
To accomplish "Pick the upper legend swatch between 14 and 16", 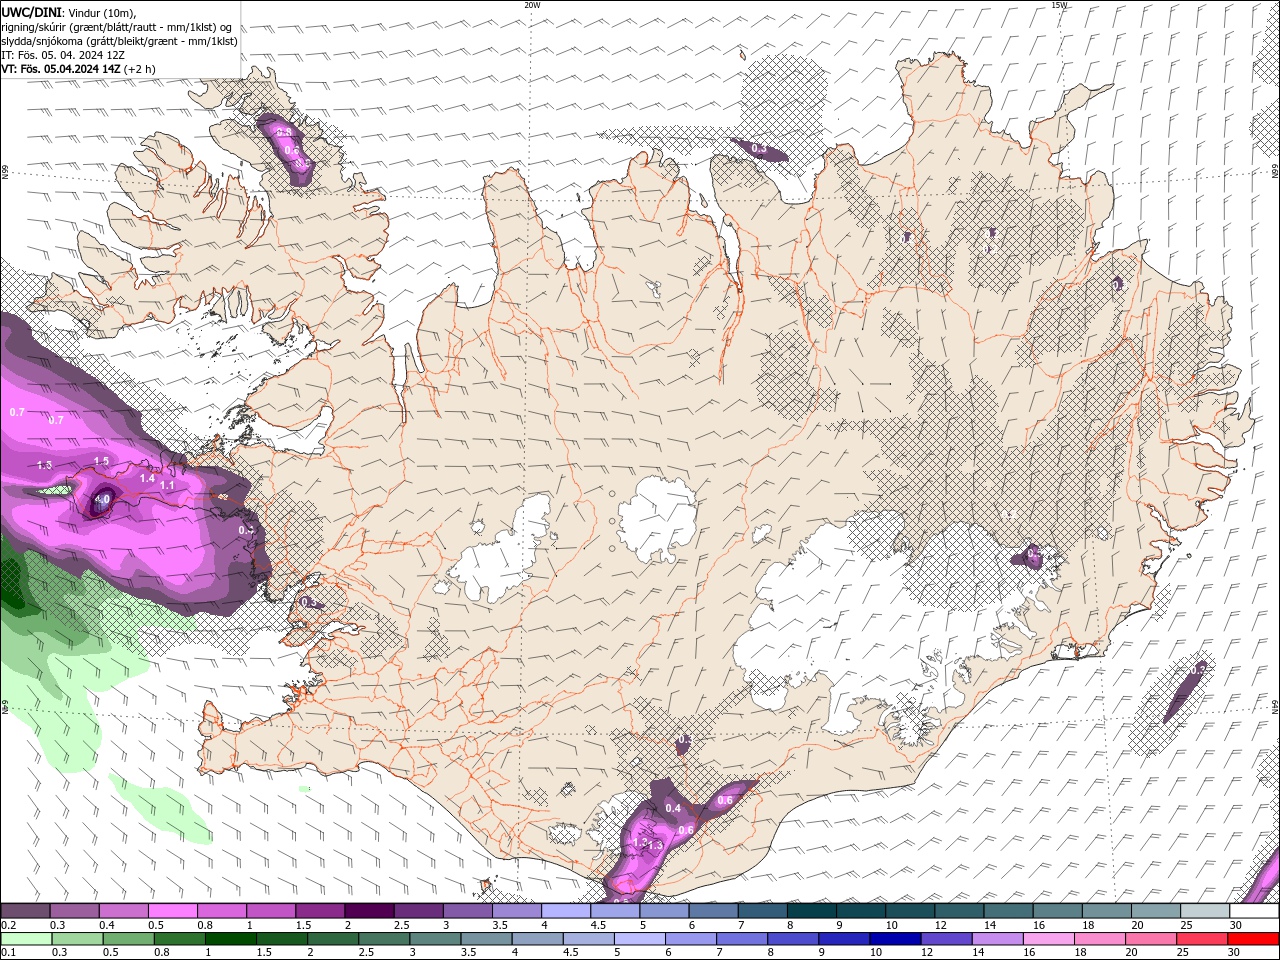I will click(x=1008, y=911).
